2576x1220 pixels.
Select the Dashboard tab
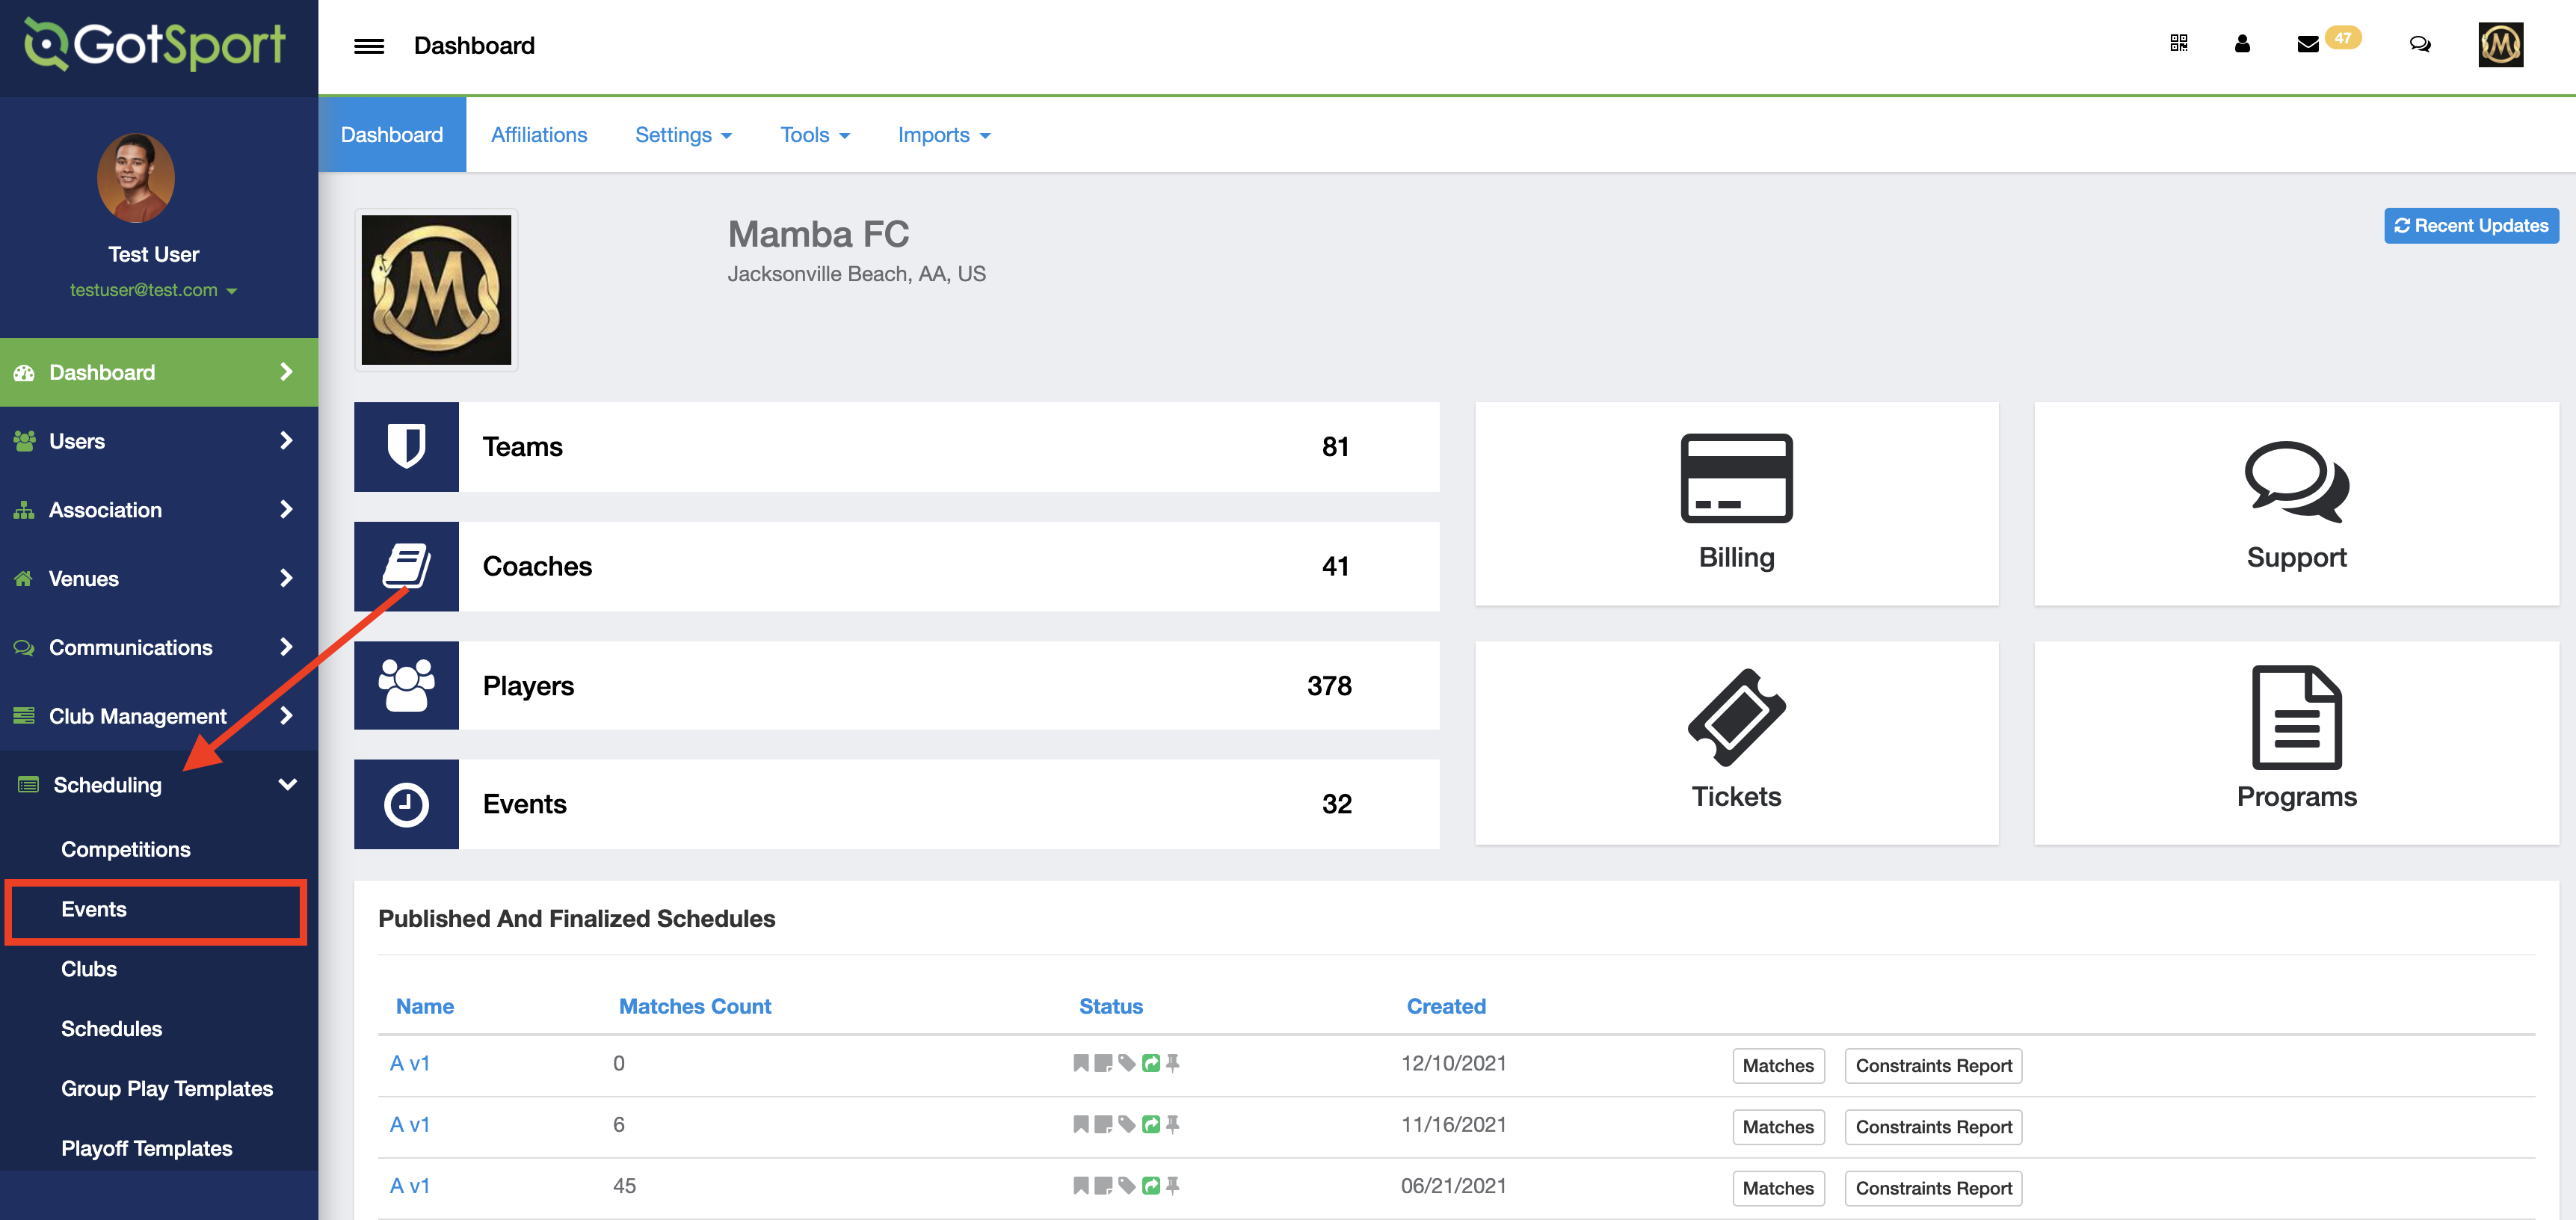pos(392,135)
